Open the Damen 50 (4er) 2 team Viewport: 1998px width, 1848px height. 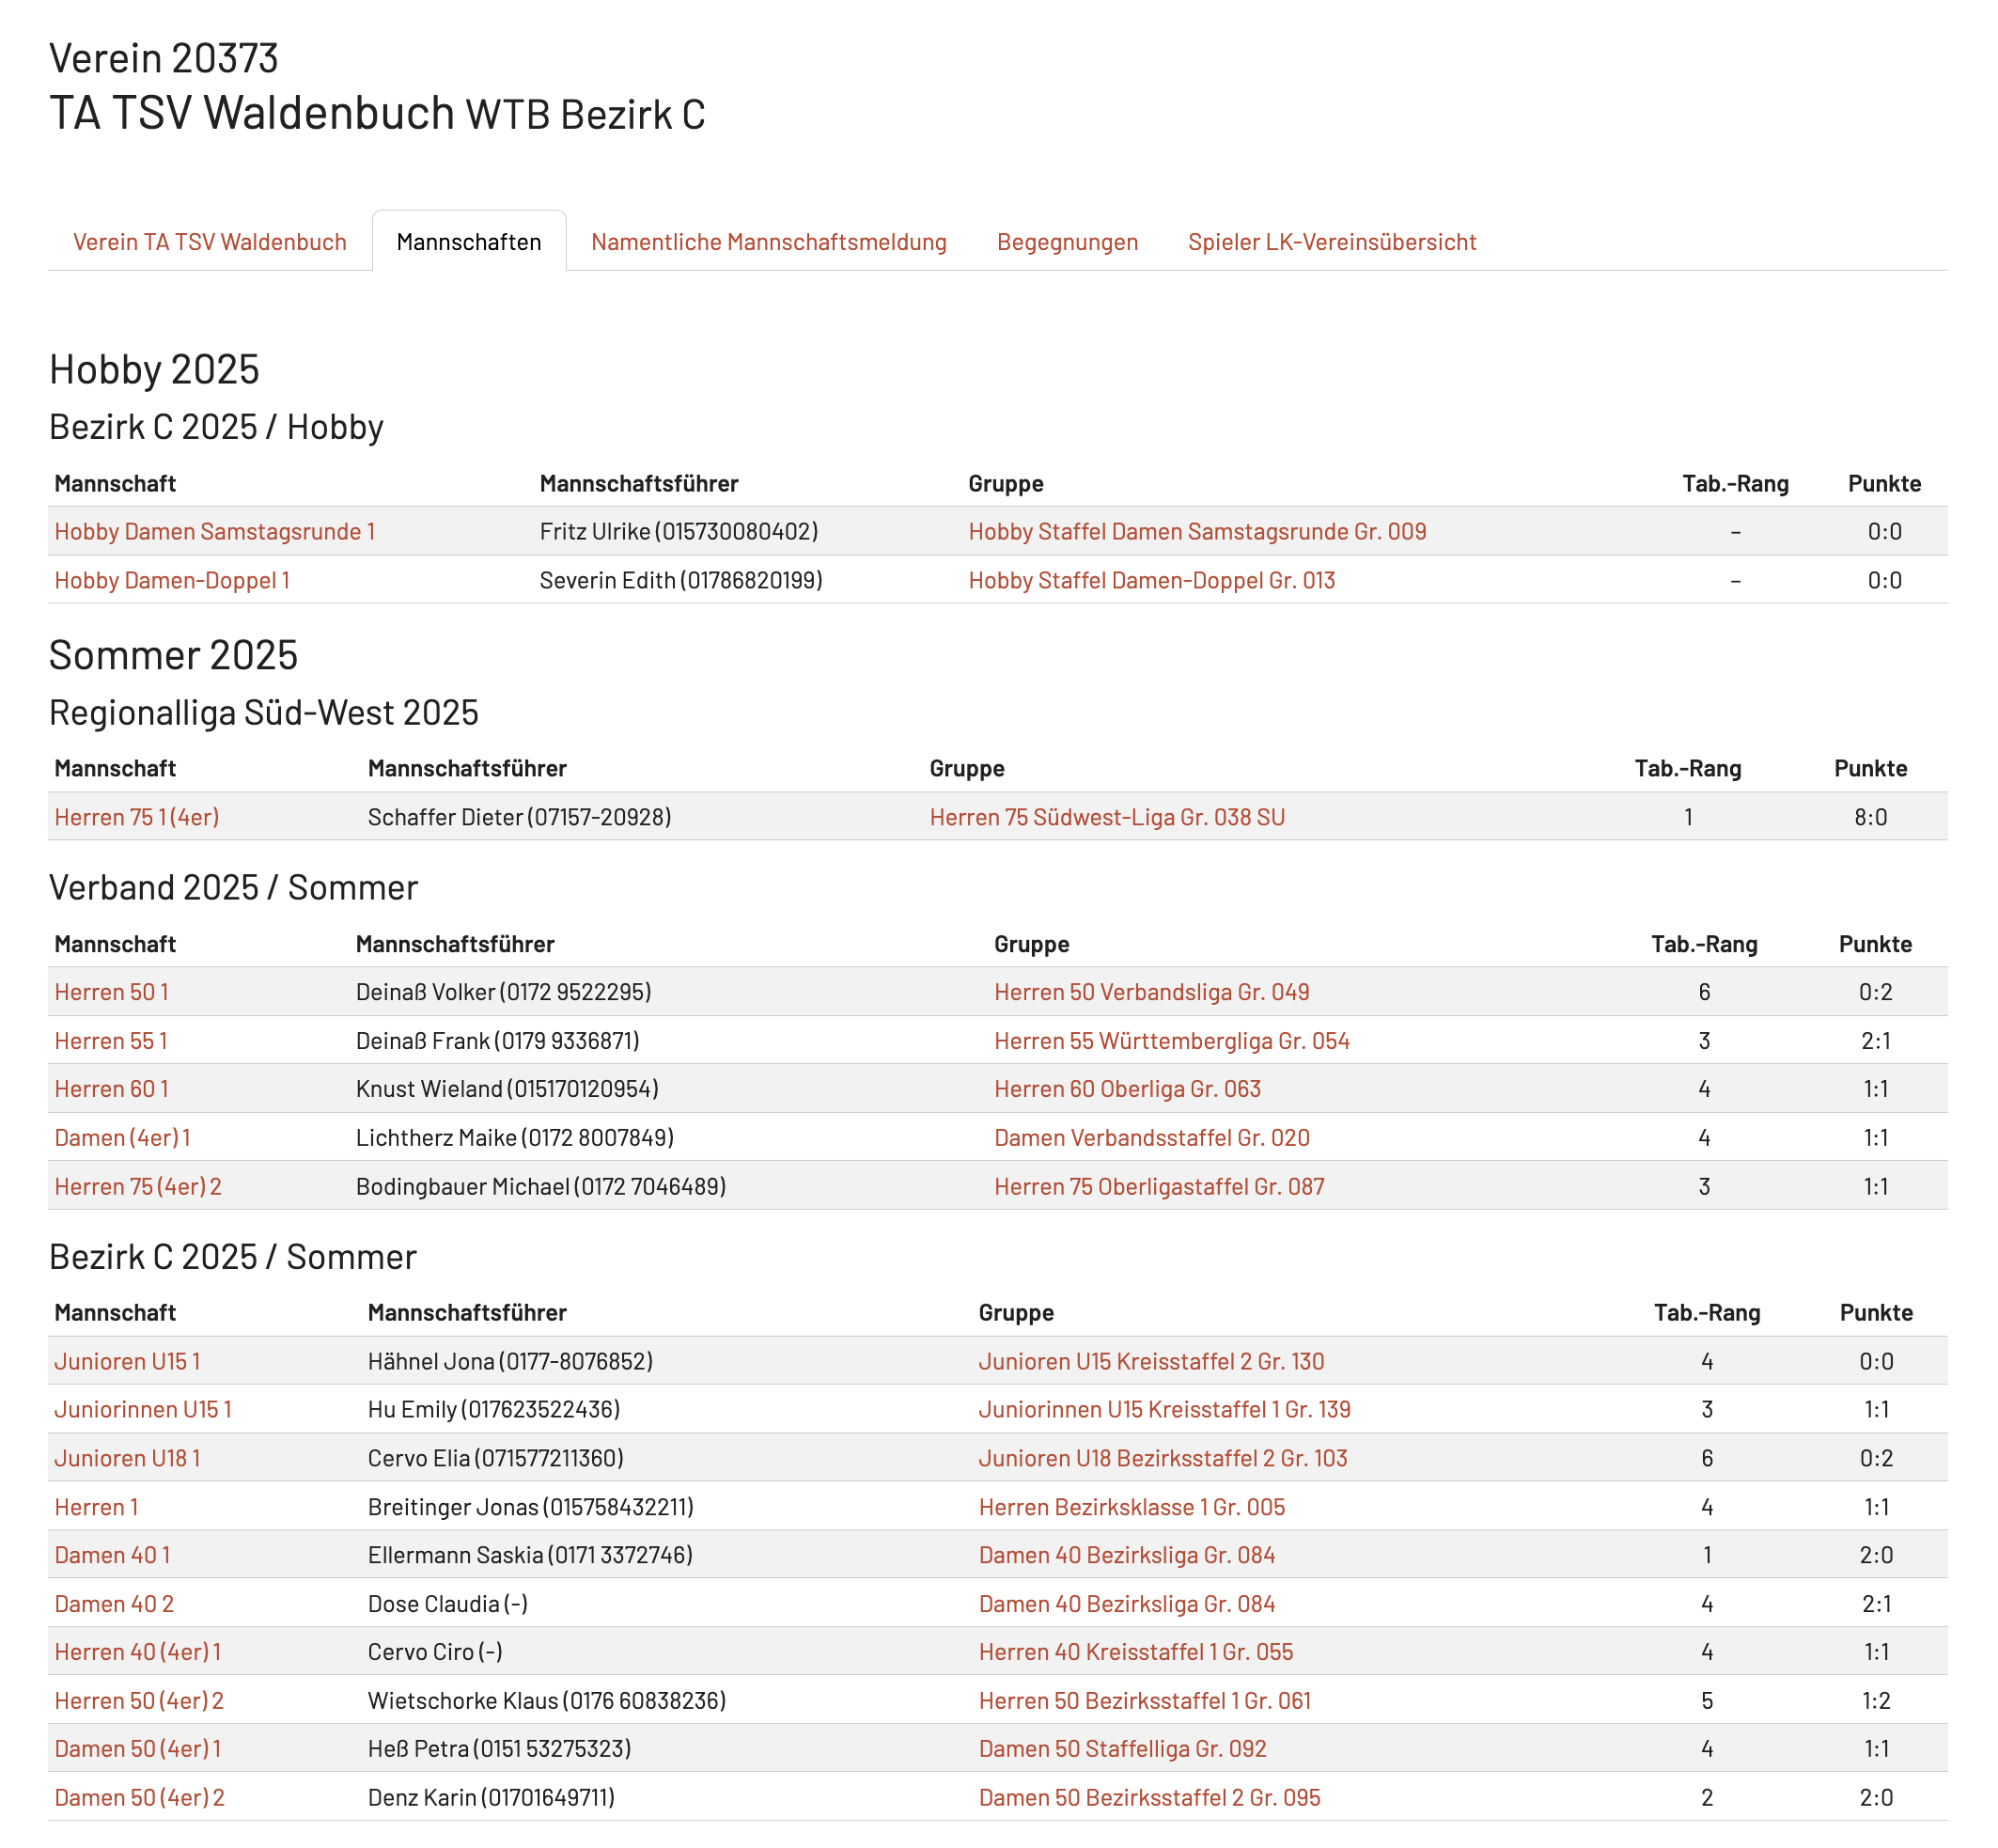click(x=139, y=1797)
